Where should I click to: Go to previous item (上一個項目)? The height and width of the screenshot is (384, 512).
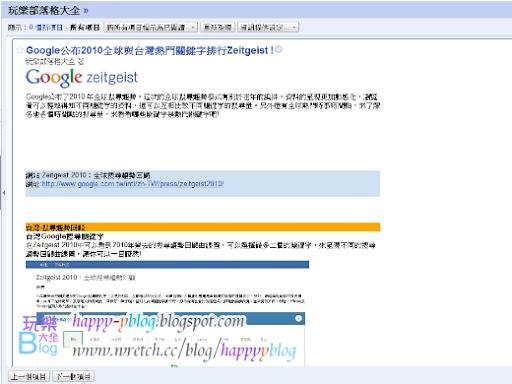point(29,377)
